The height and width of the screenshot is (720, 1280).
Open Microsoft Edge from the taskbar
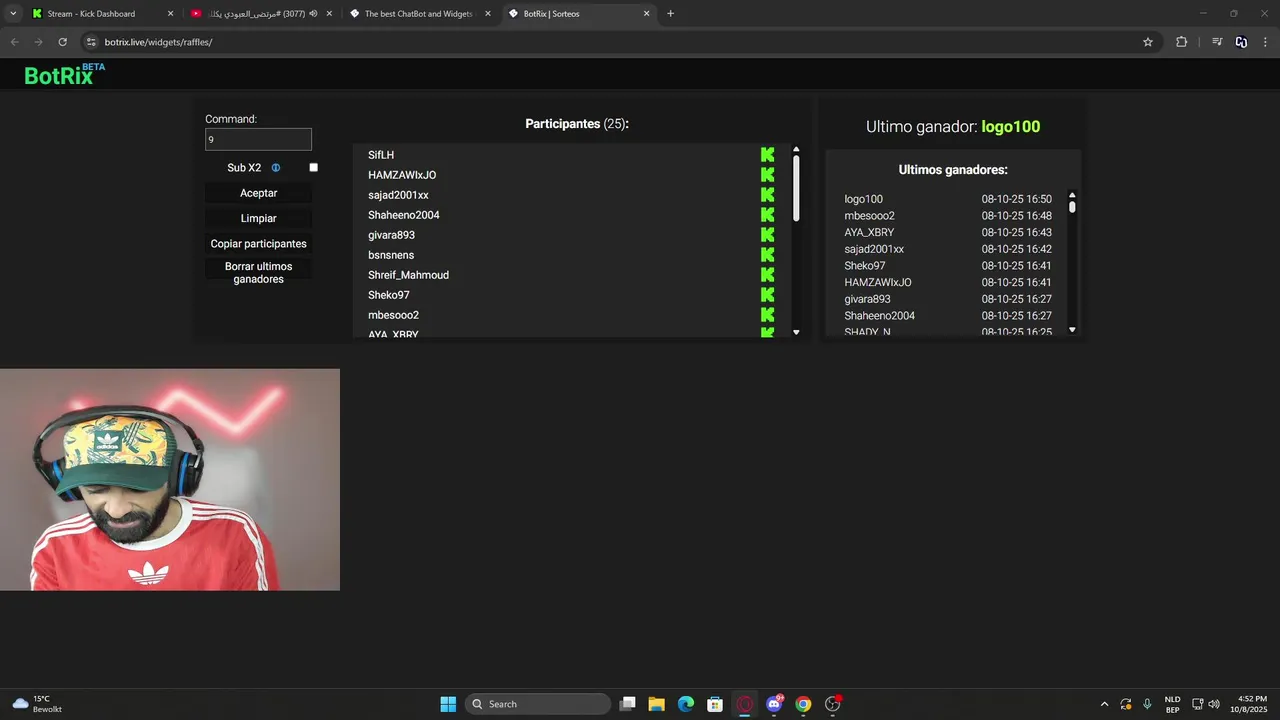tap(686, 704)
